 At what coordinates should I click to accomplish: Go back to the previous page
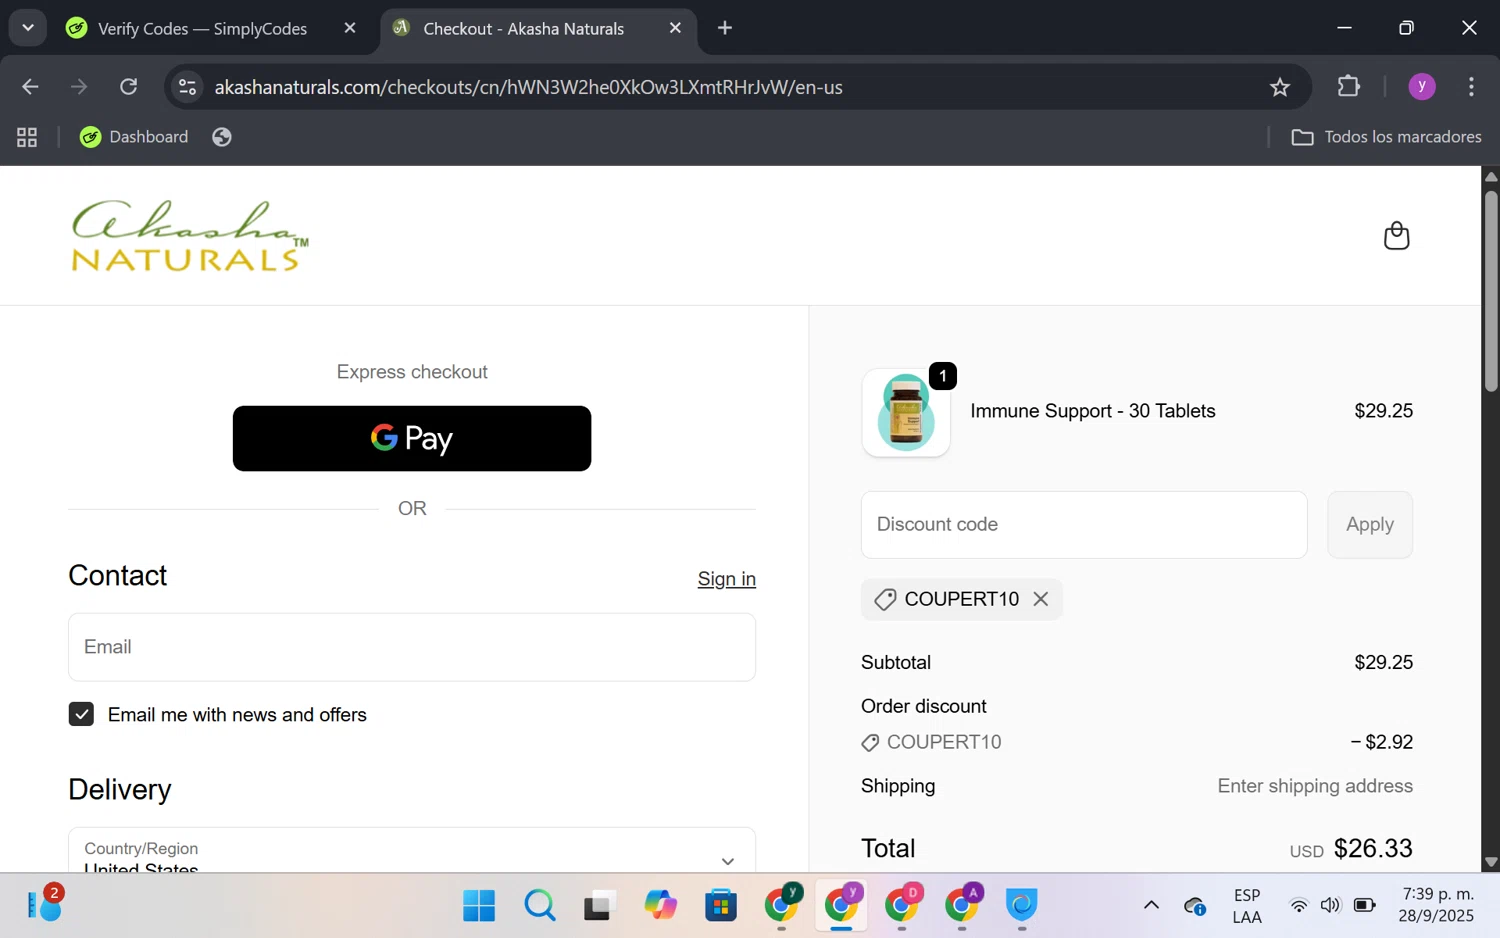pos(30,87)
